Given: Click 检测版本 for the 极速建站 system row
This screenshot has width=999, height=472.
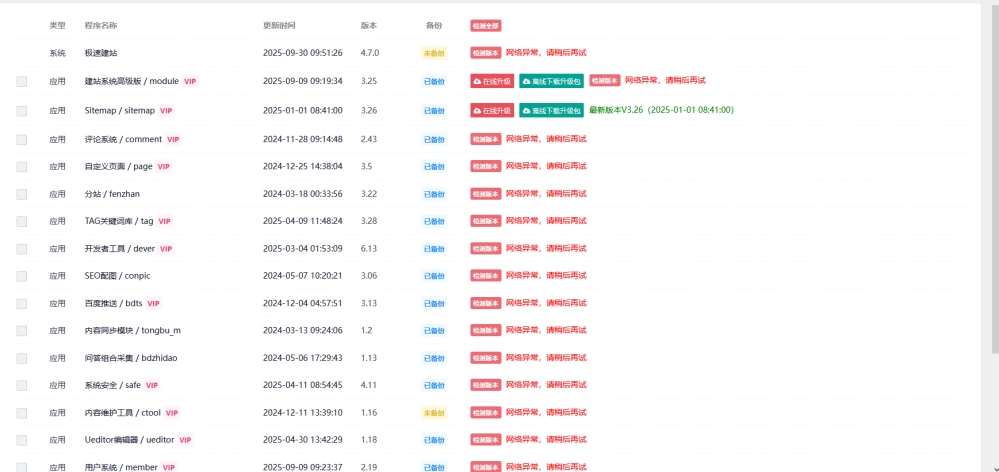Looking at the screenshot, I should click(485, 53).
